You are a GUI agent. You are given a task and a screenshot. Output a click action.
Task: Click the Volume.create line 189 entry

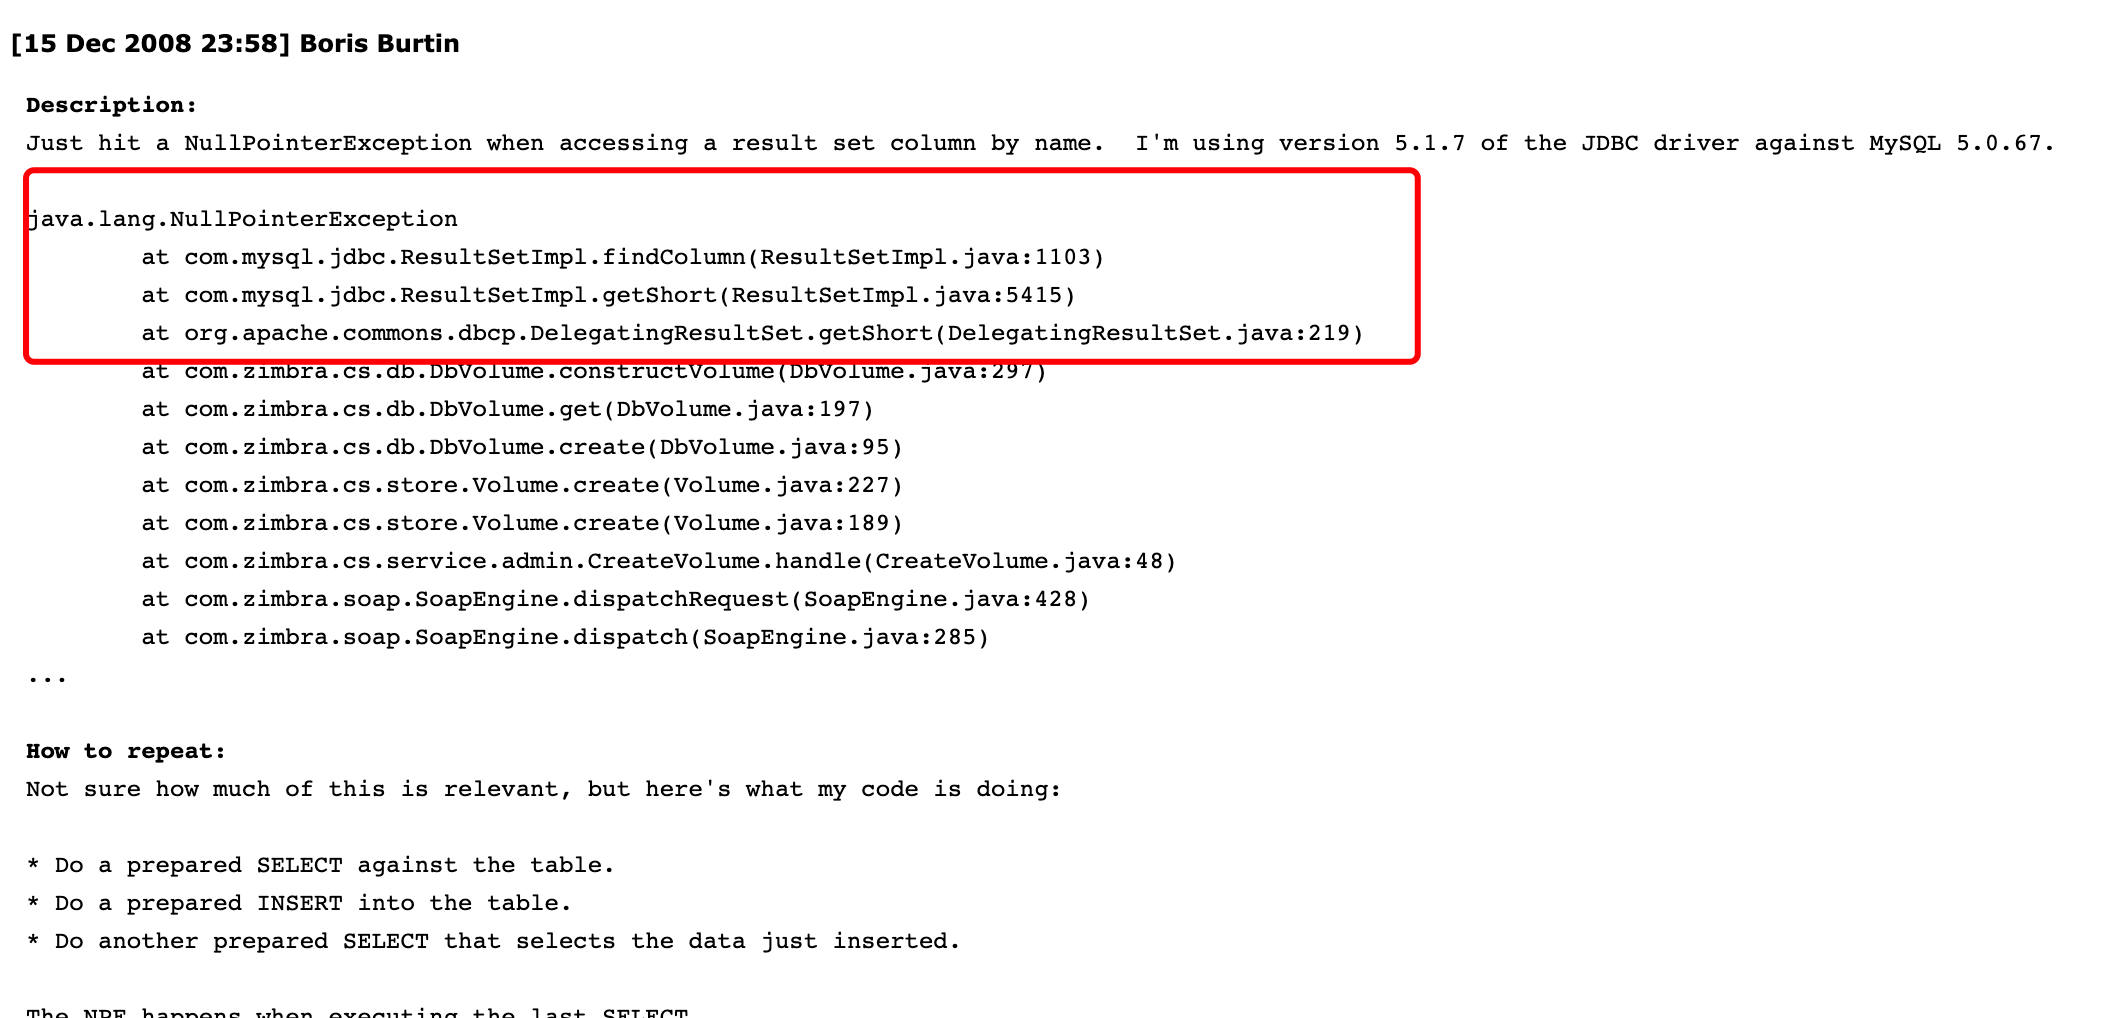pos(522,523)
